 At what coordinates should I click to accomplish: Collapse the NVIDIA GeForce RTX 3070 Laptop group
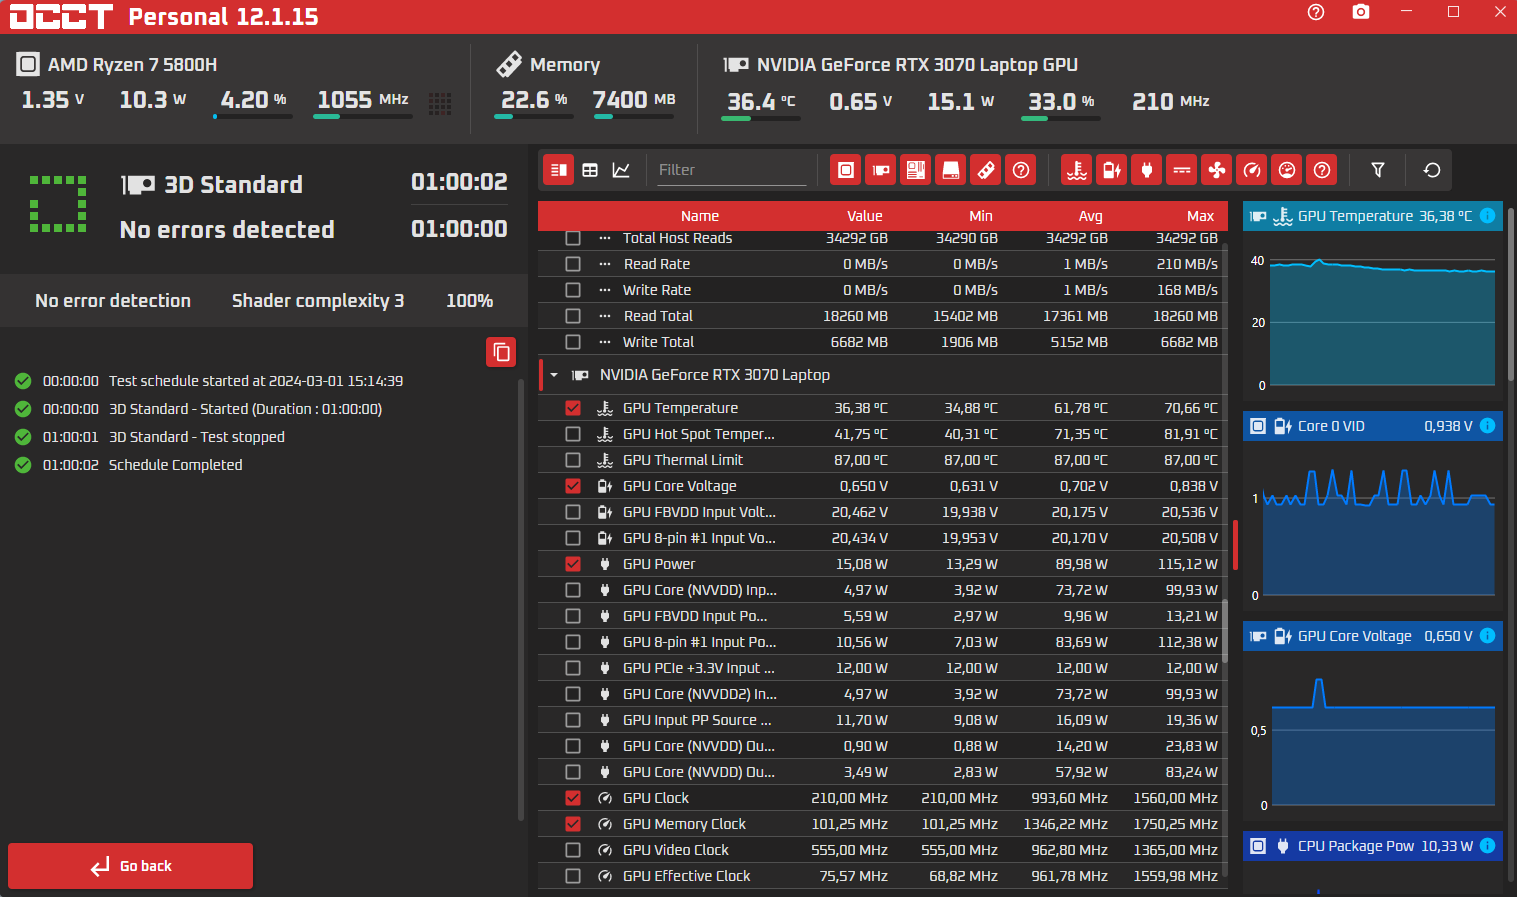[554, 375]
